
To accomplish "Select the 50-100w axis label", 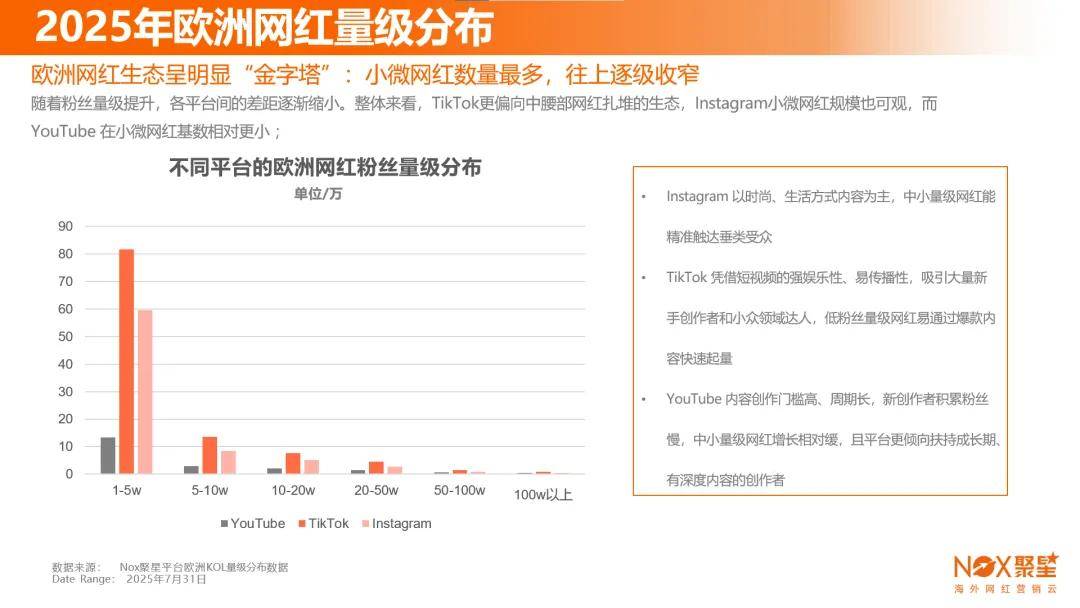I will (x=459, y=491).
